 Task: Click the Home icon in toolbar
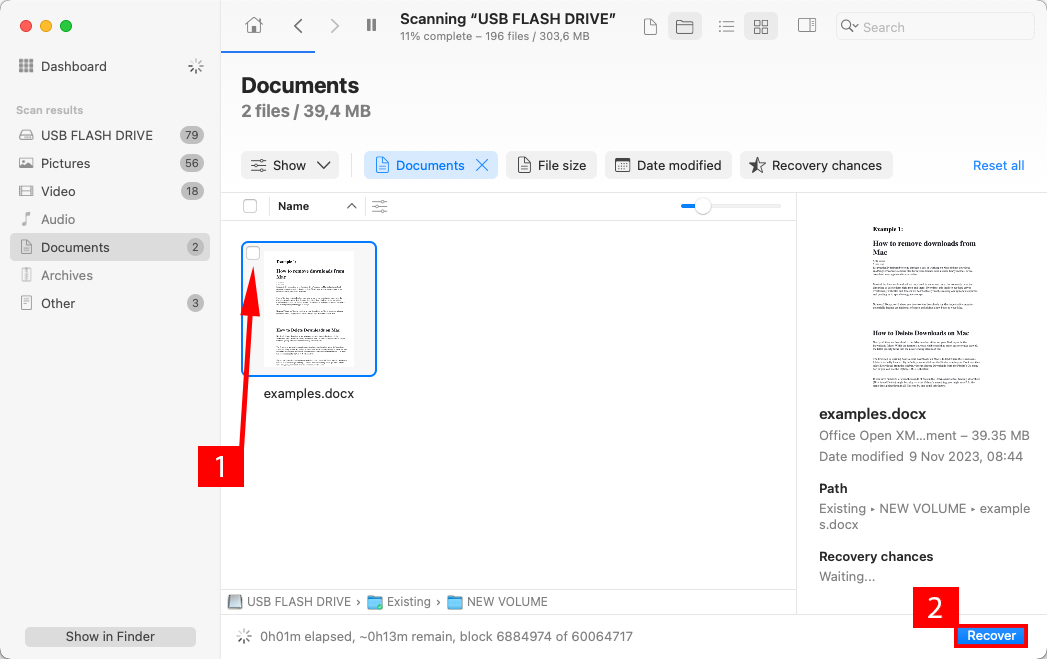tap(255, 26)
